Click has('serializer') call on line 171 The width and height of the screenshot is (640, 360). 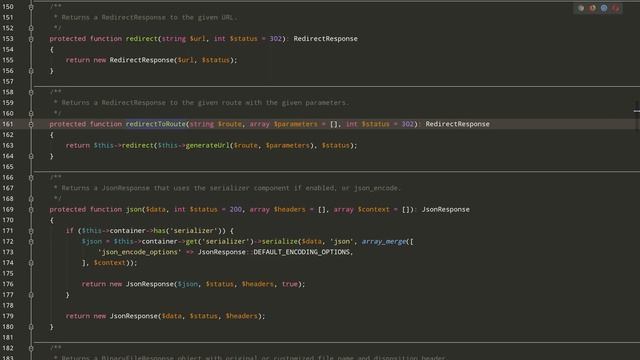[187, 231]
